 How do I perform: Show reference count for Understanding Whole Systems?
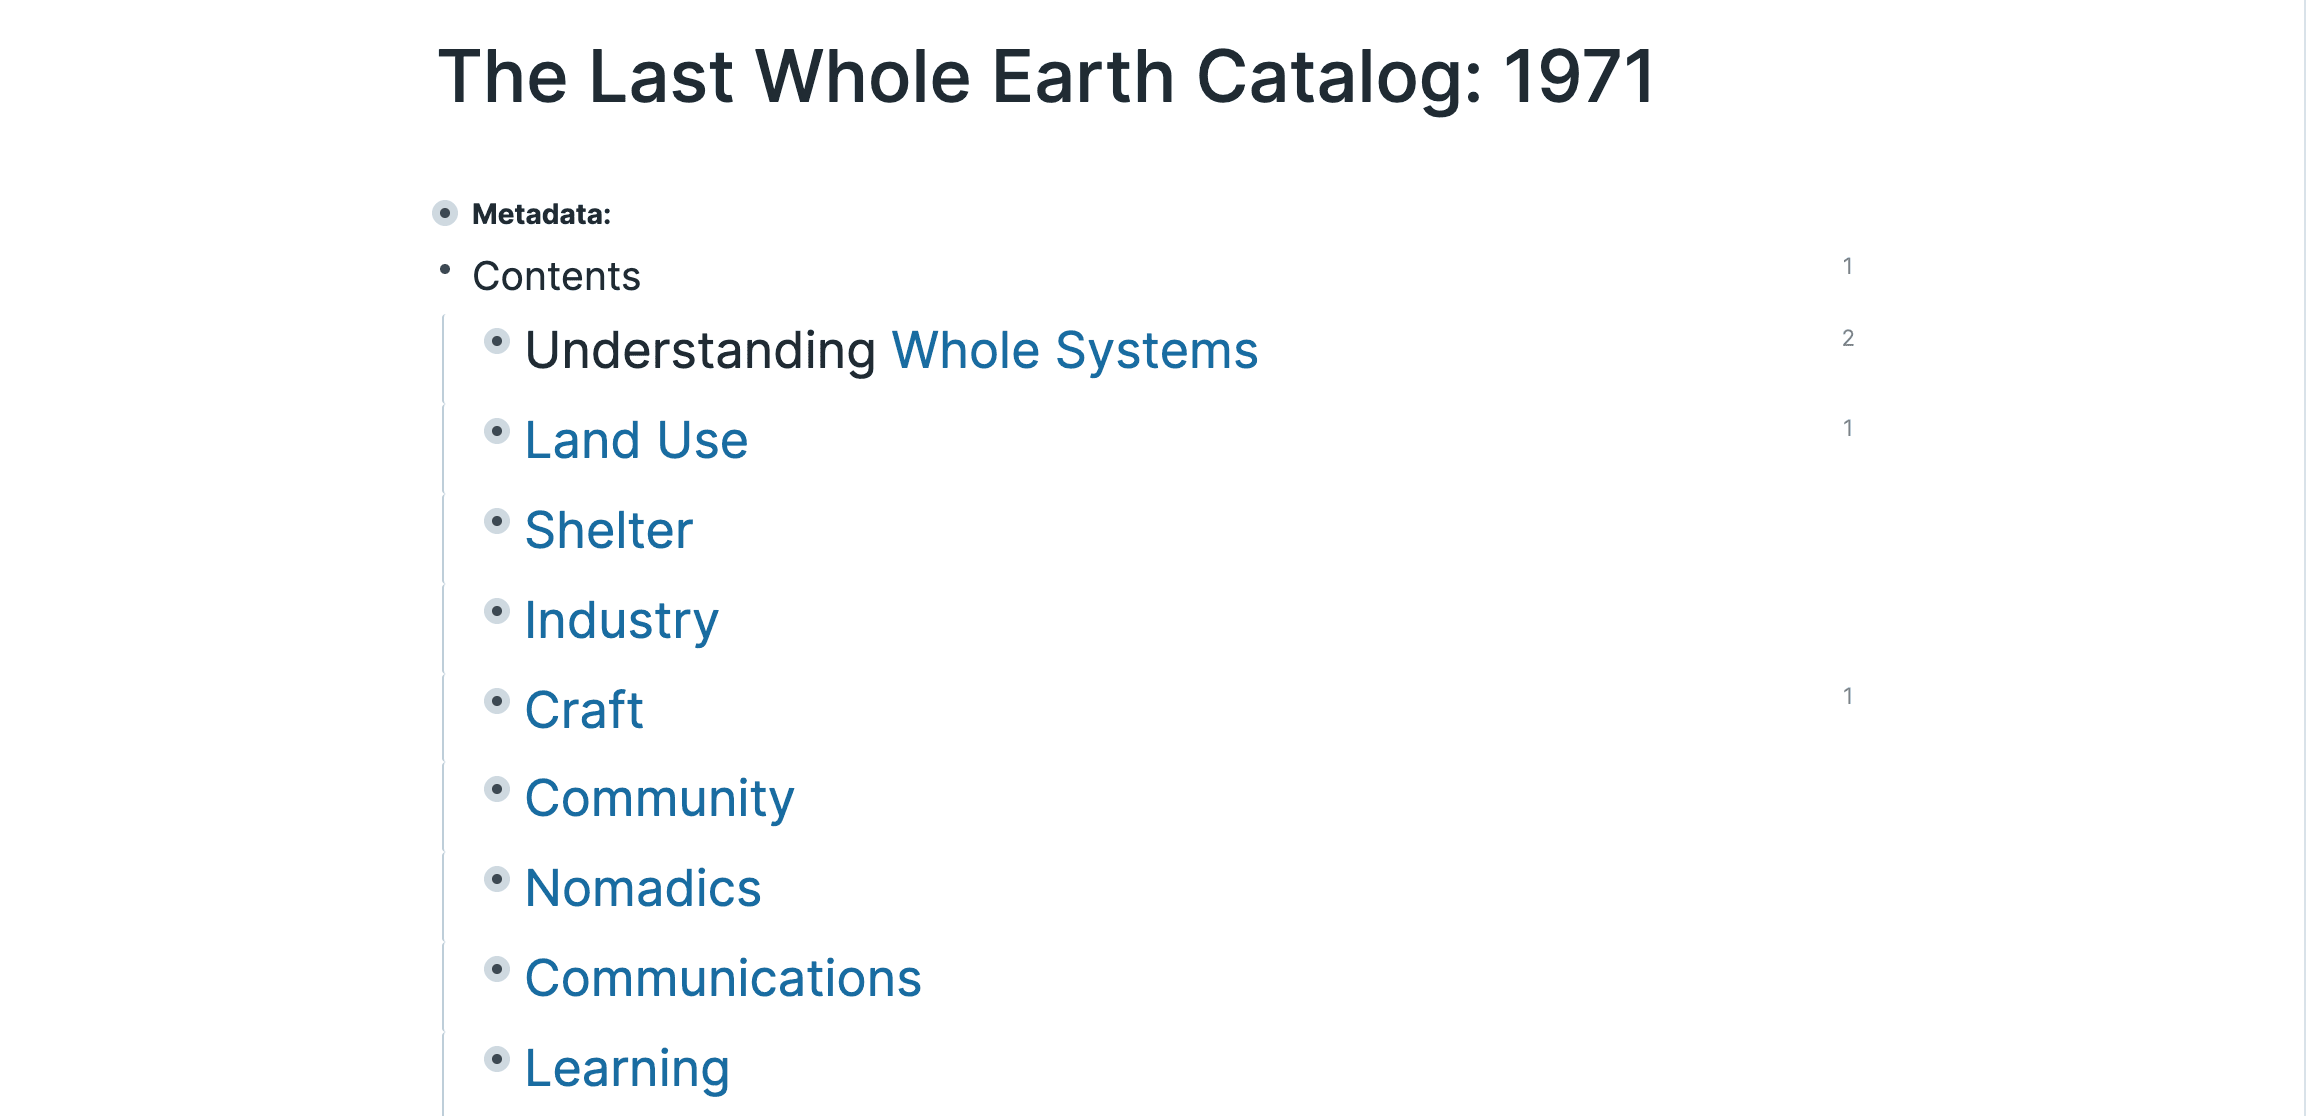coord(1847,339)
